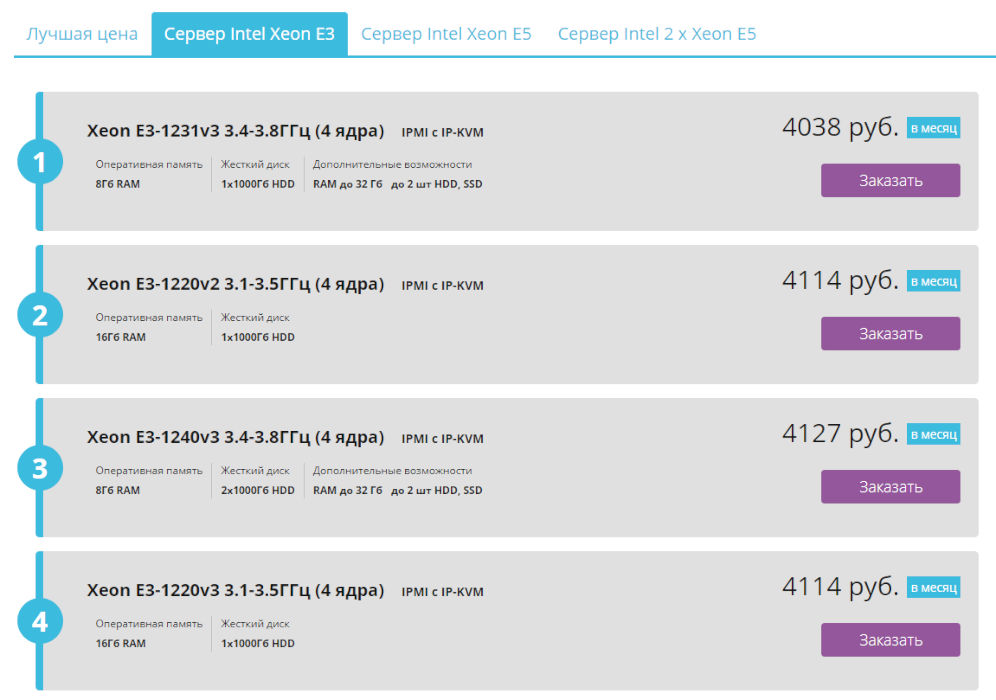Switch to the "Лучшая цена" tab
The width and height of the screenshot is (996, 700).
click(x=82, y=34)
